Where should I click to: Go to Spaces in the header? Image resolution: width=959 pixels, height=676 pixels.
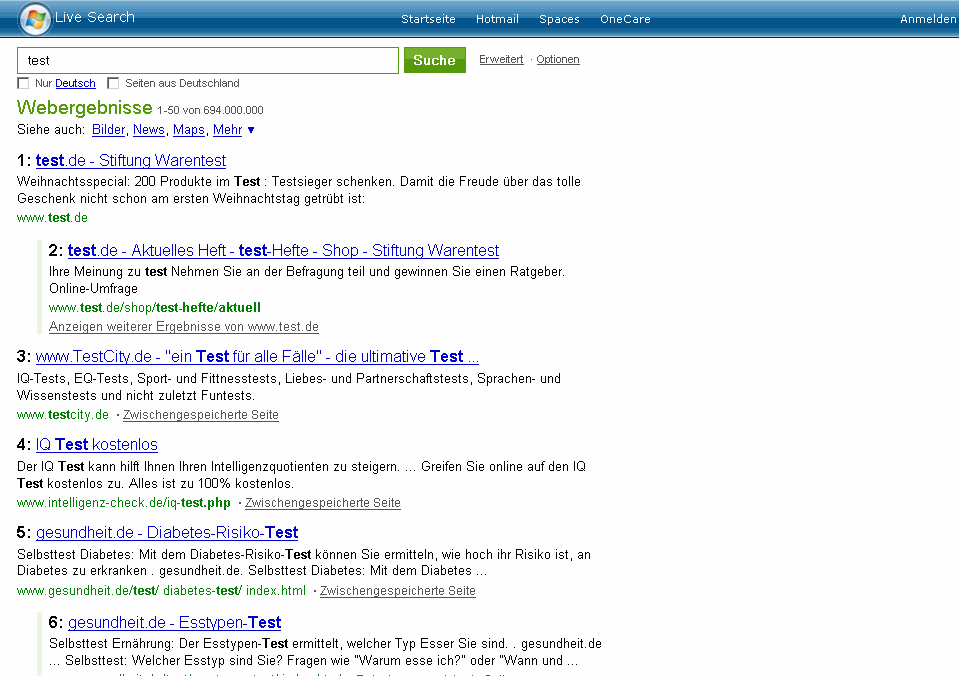tap(559, 19)
